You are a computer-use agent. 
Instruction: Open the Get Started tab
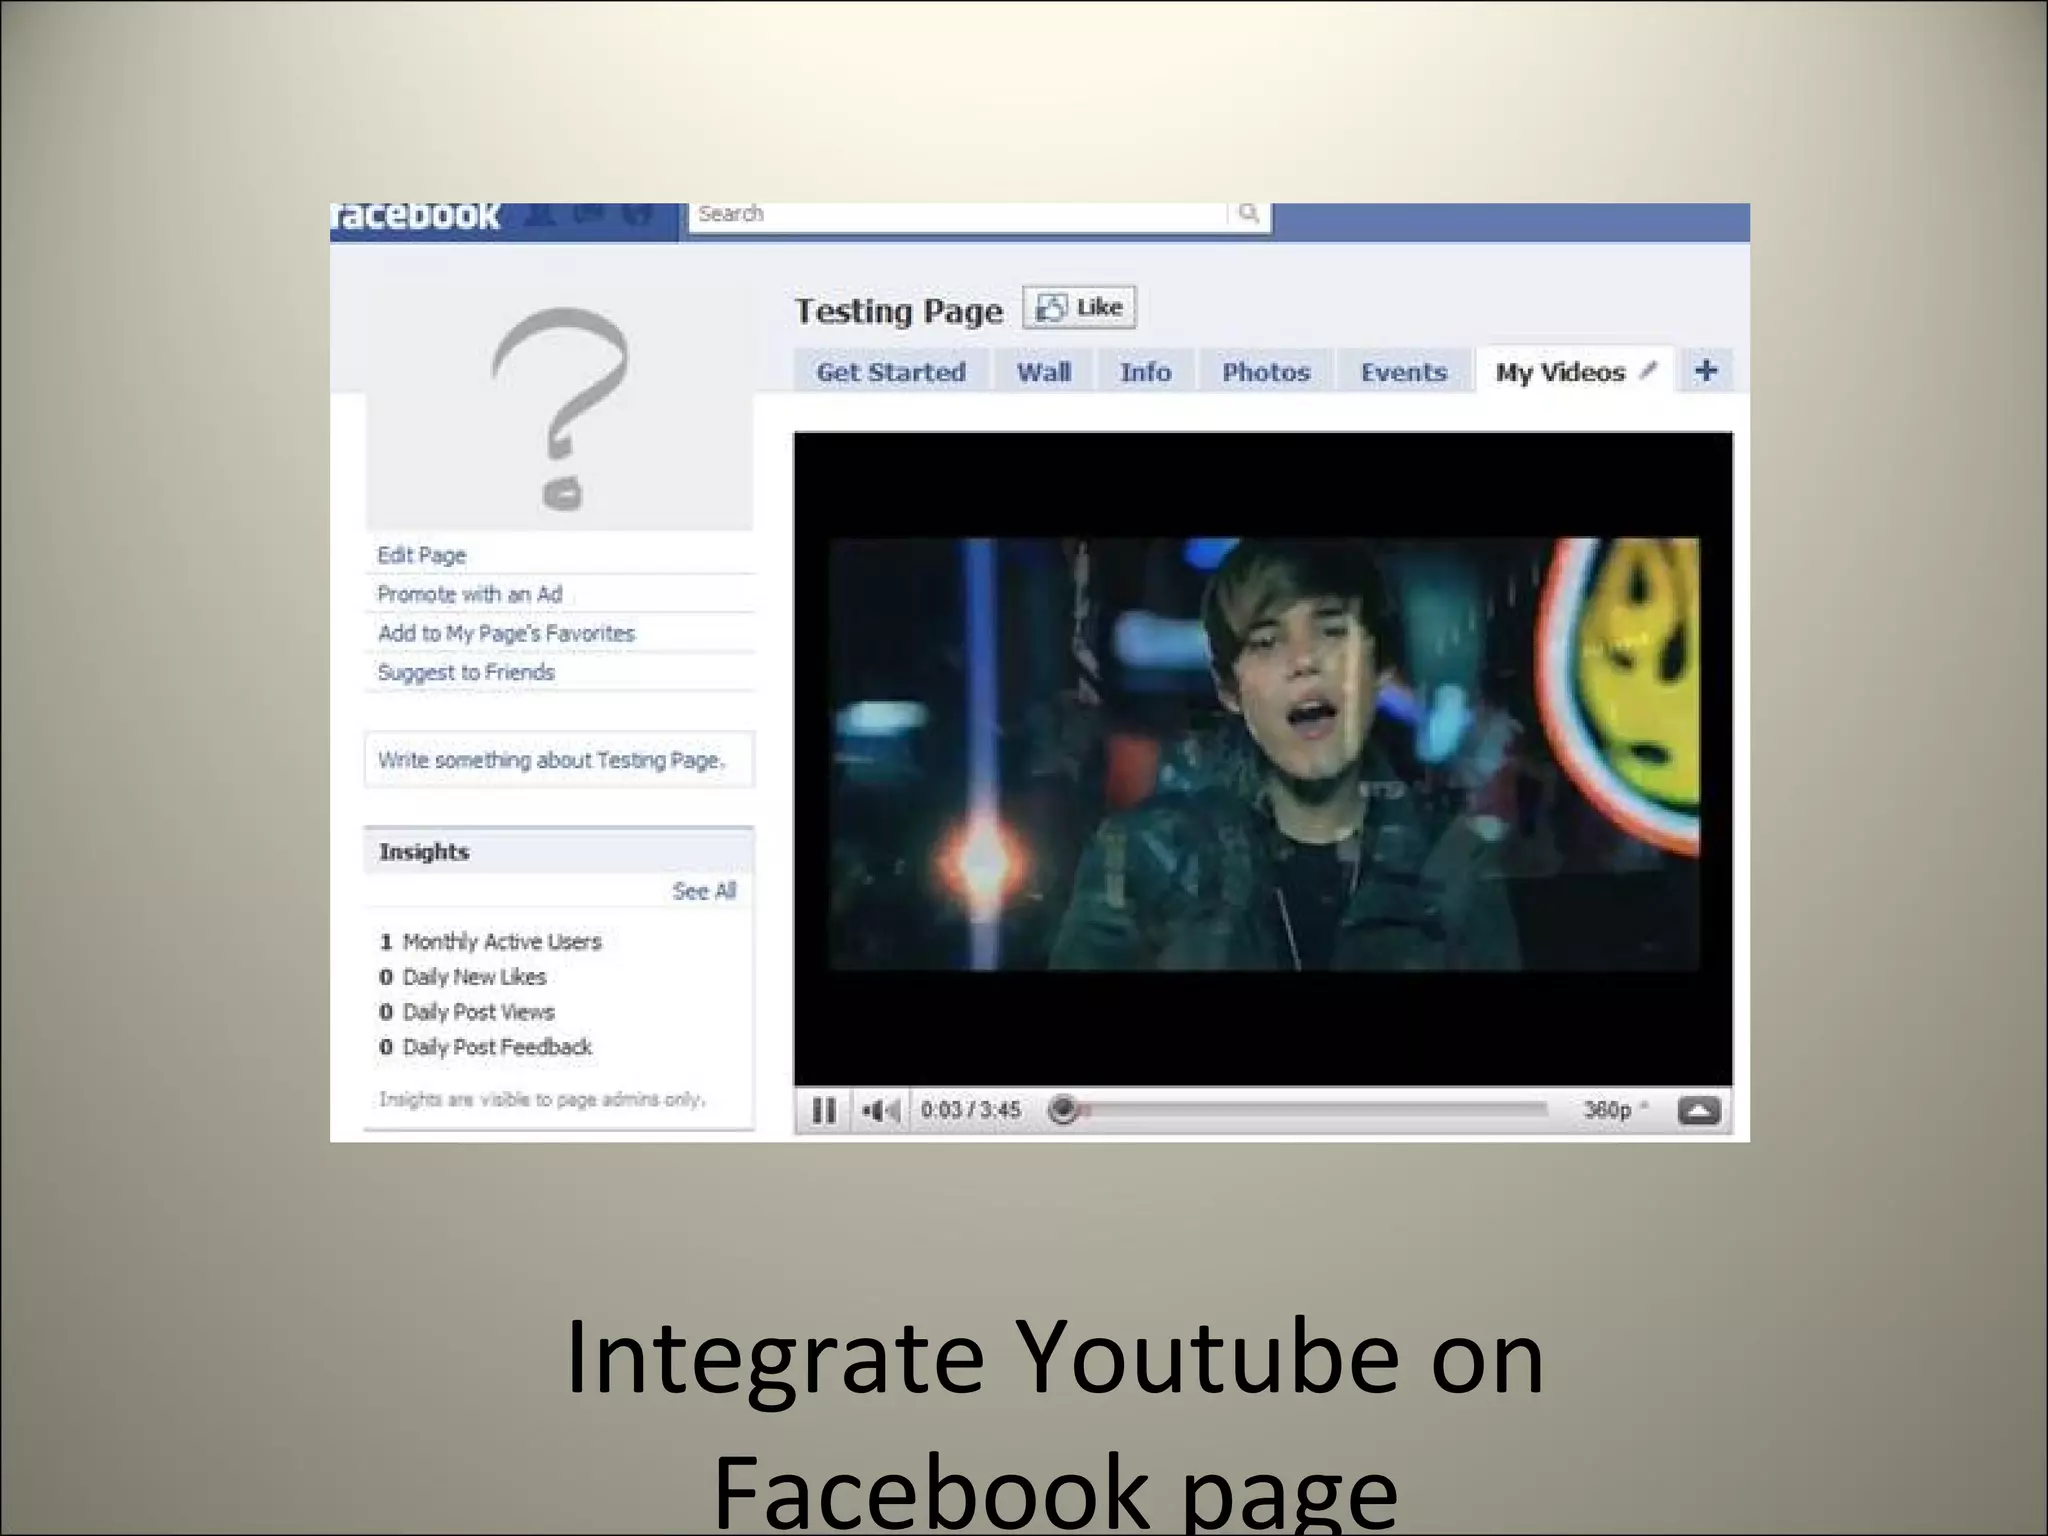pos(891,372)
